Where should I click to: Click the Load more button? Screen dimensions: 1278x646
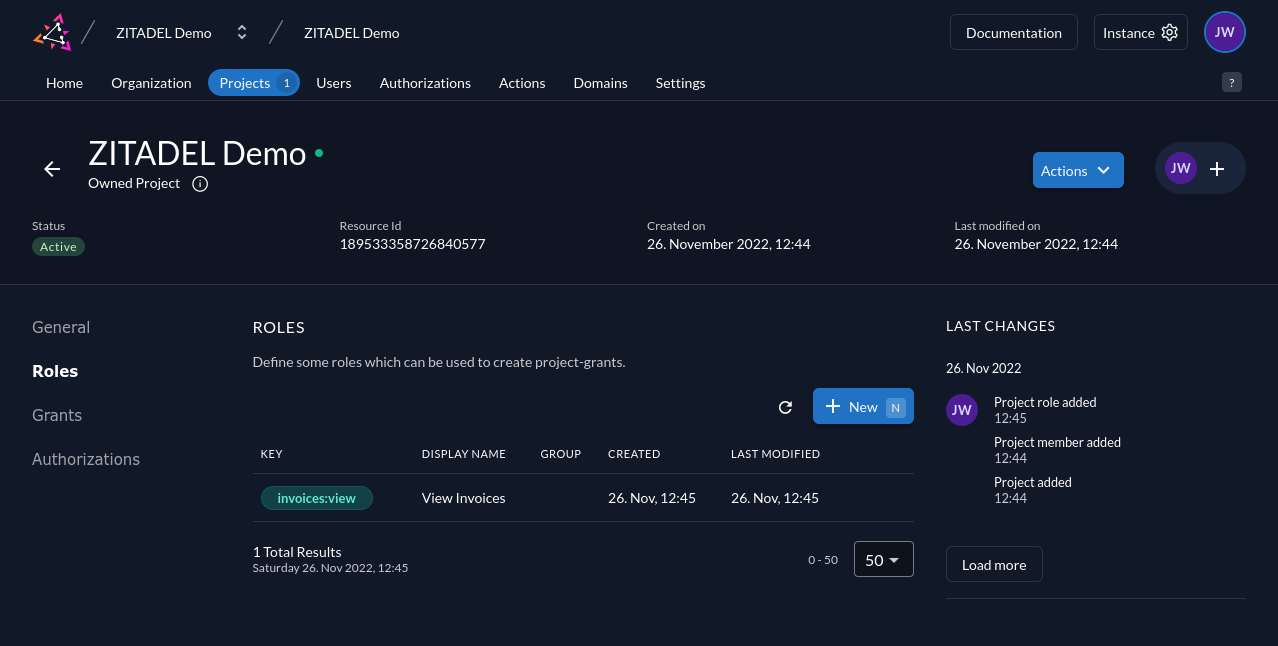click(993, 565)
